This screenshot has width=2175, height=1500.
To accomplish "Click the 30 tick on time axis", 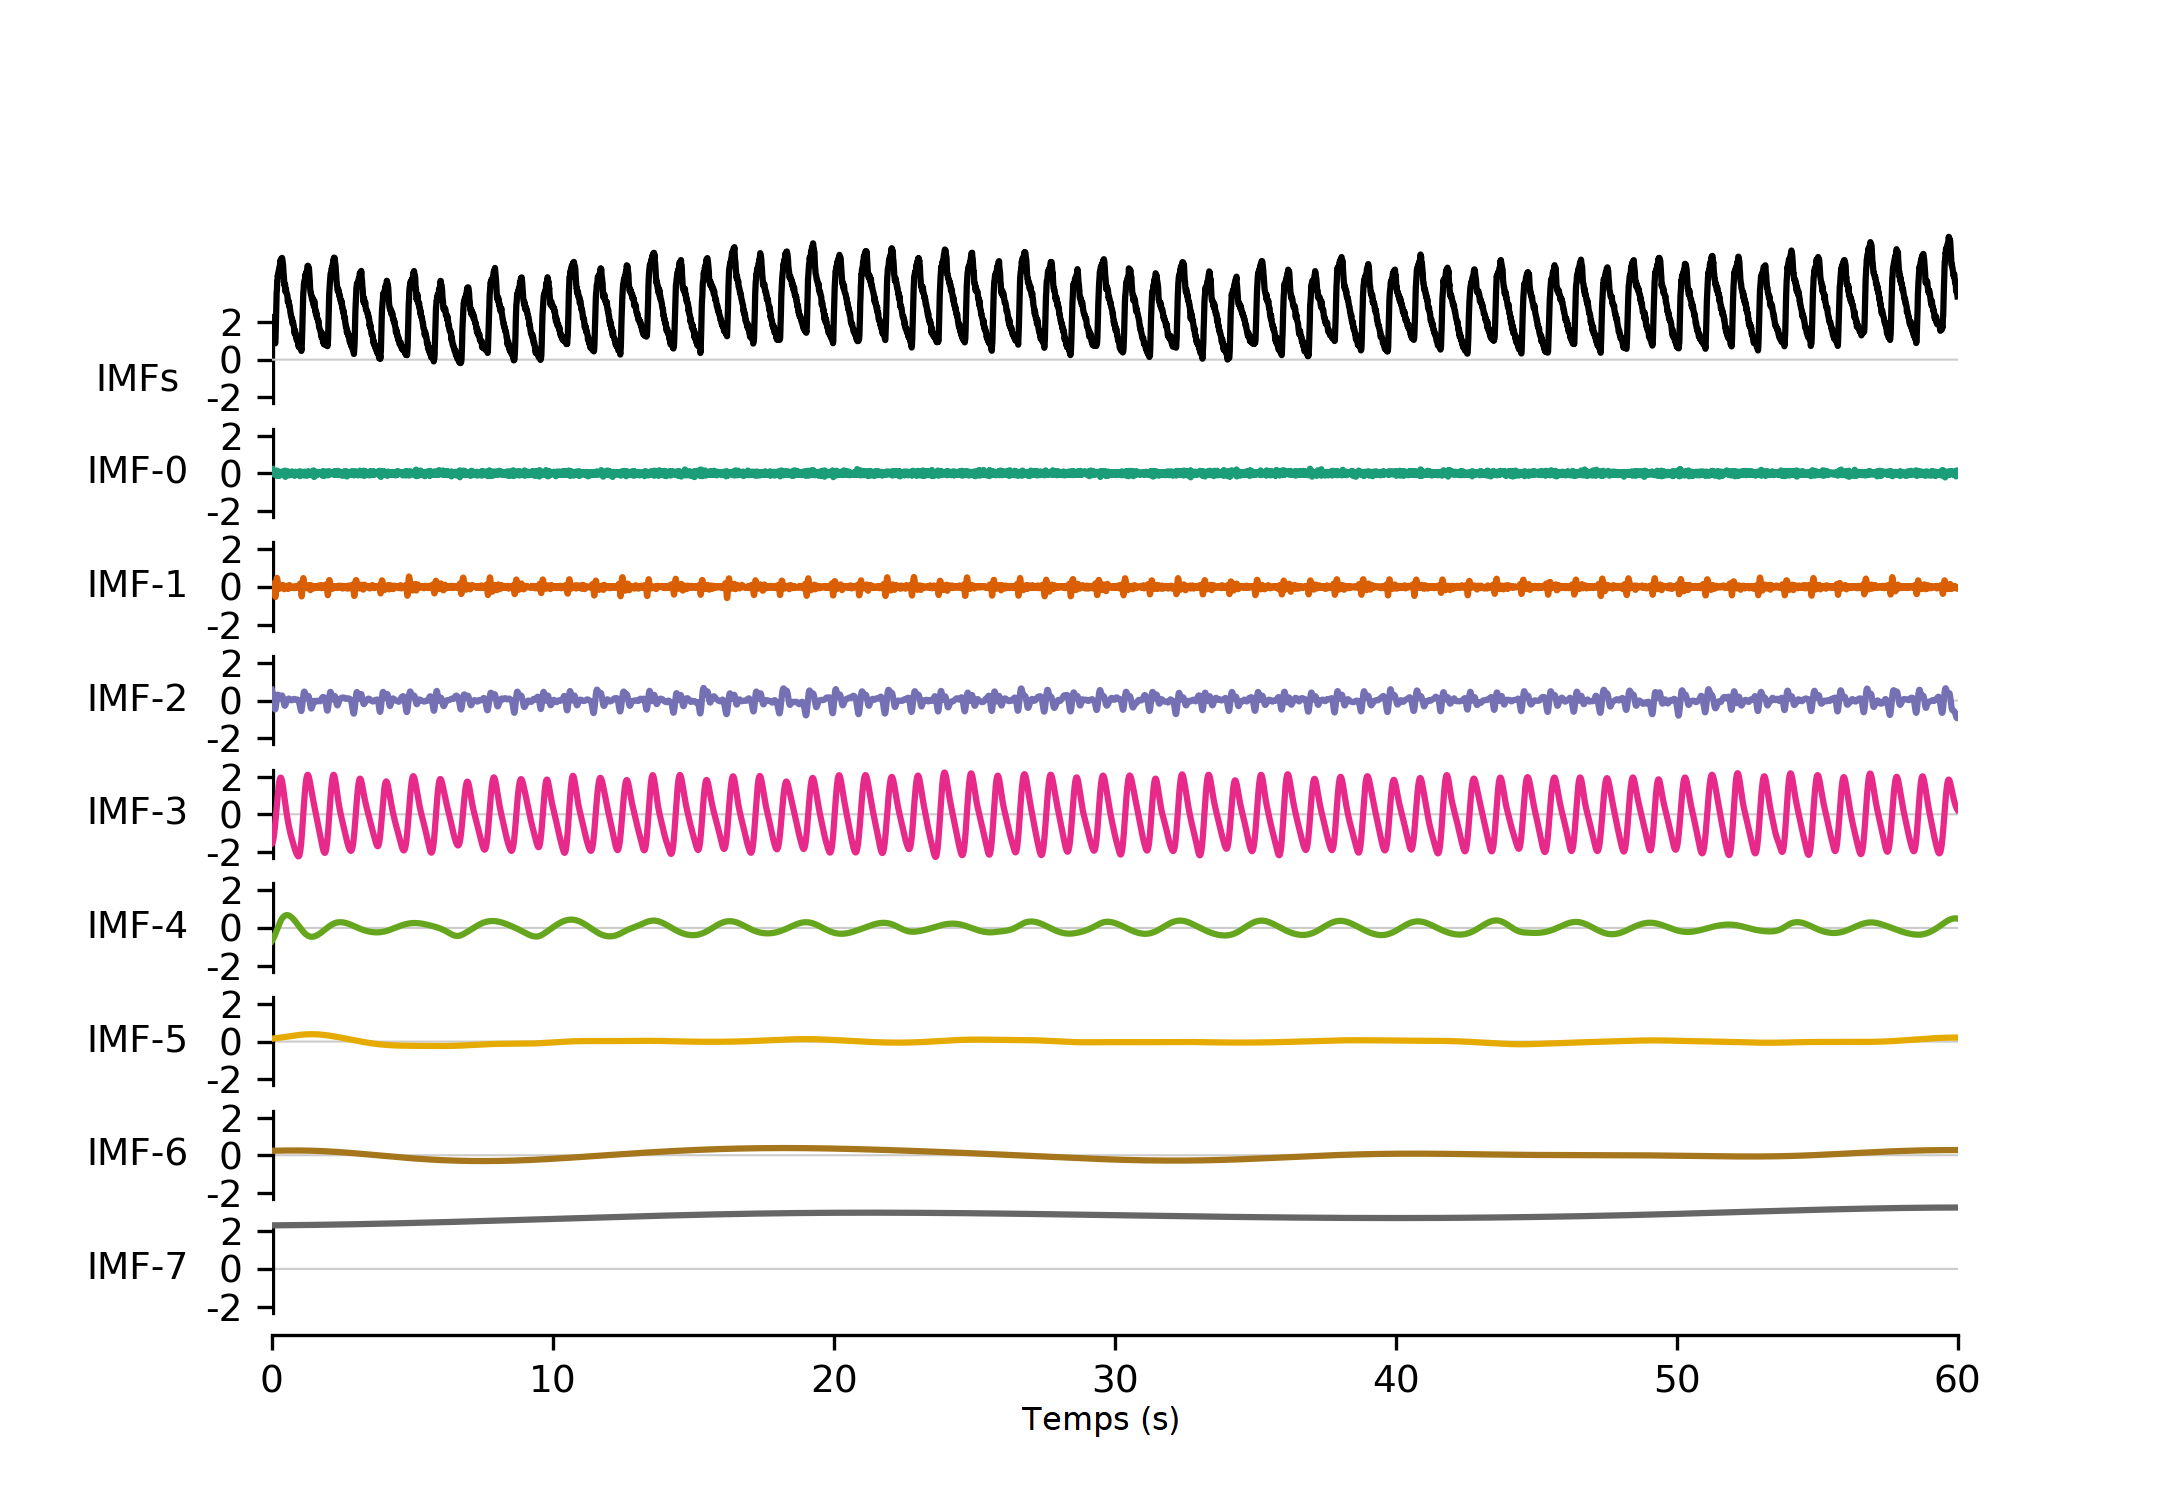I will 1115,1381.
